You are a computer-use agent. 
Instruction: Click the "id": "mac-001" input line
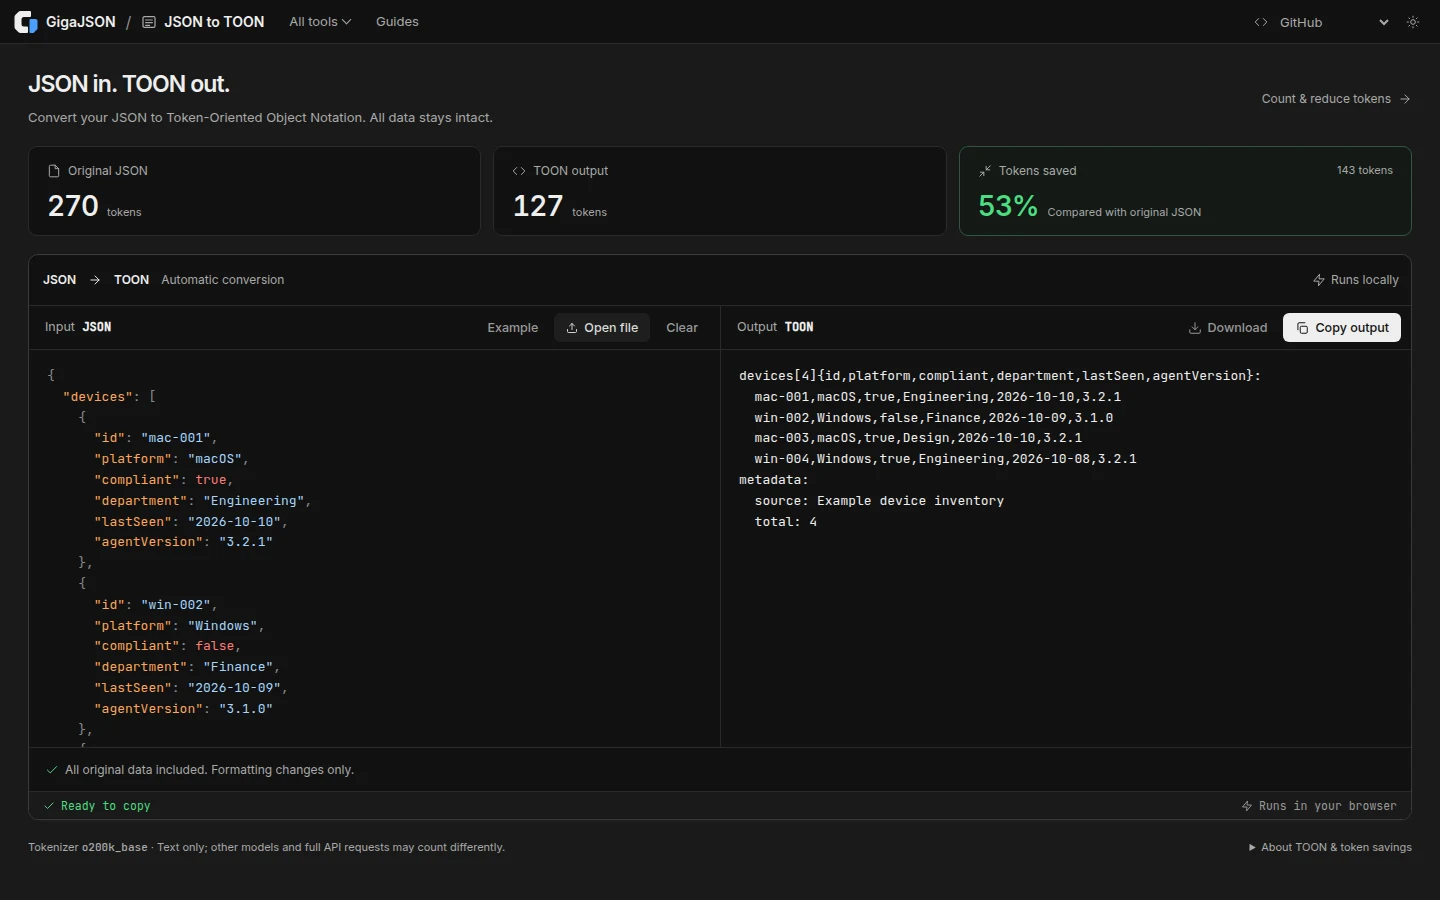156,438
